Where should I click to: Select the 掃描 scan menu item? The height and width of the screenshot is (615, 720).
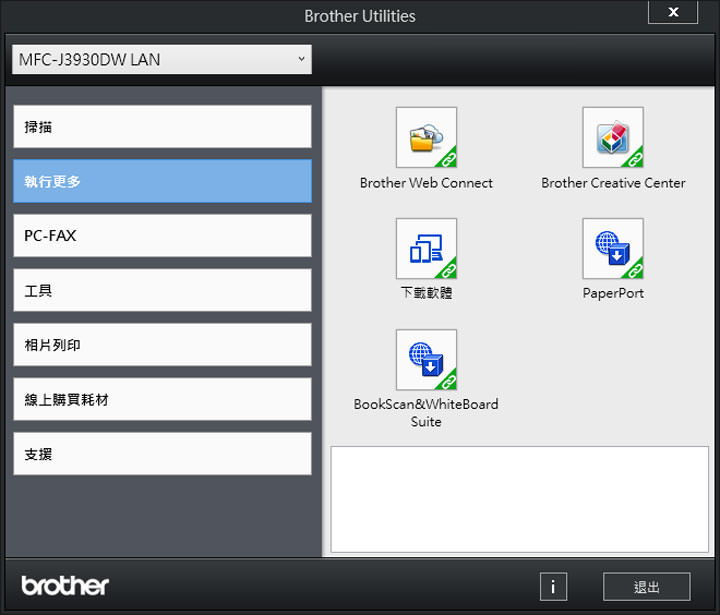pyautogui.click(x=163, y=127)
